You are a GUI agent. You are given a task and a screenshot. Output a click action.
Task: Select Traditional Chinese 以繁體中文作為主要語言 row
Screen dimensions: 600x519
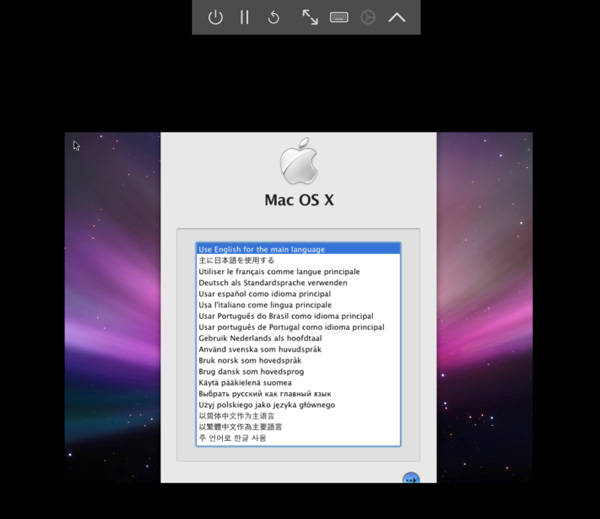coord(298,427)
